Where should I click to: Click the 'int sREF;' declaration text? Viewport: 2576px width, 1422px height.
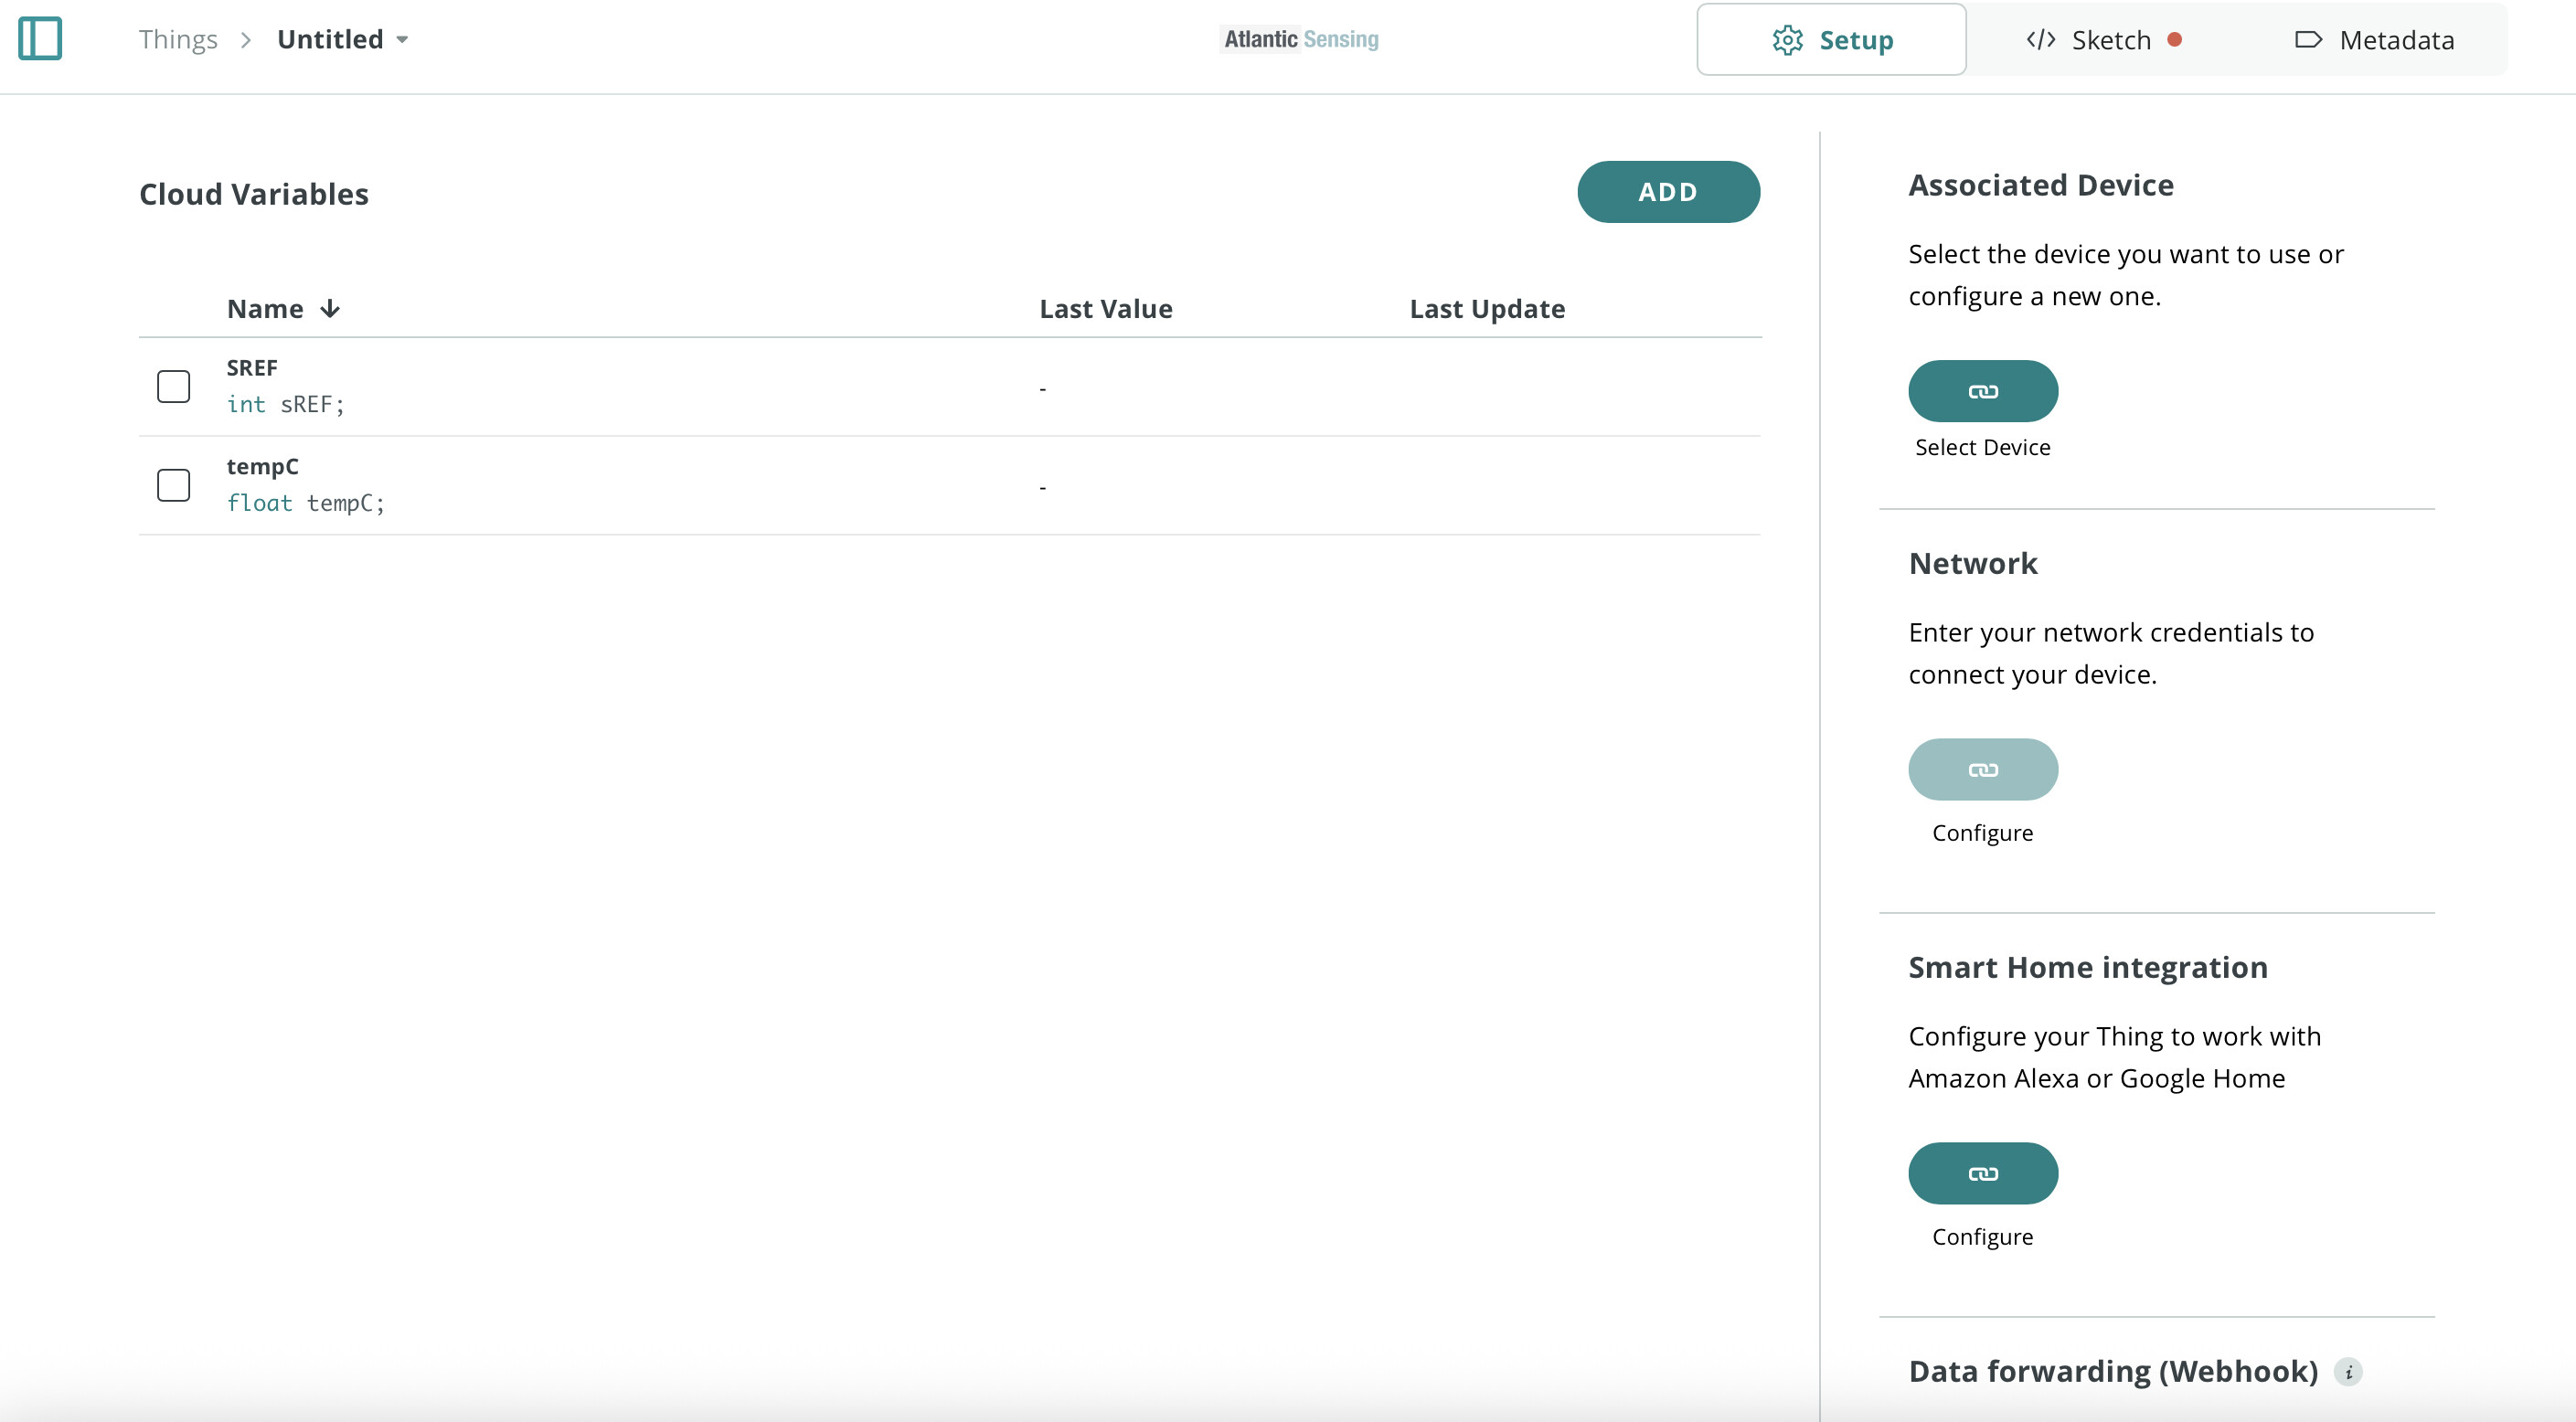pos(285,404)
